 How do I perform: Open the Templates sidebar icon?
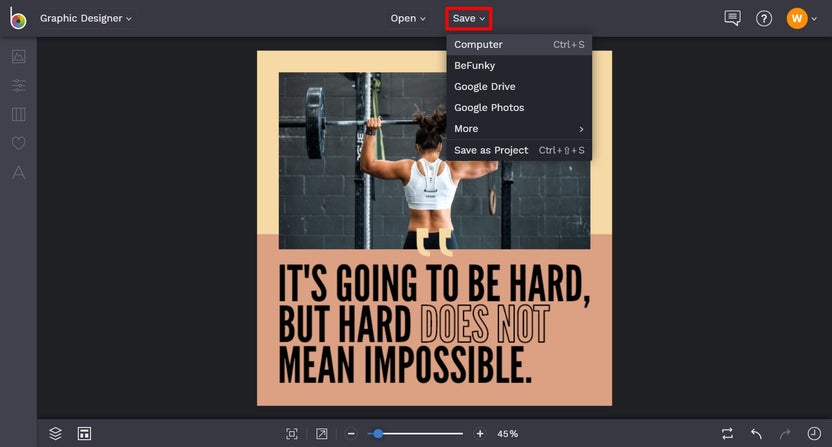coord(19,114)
